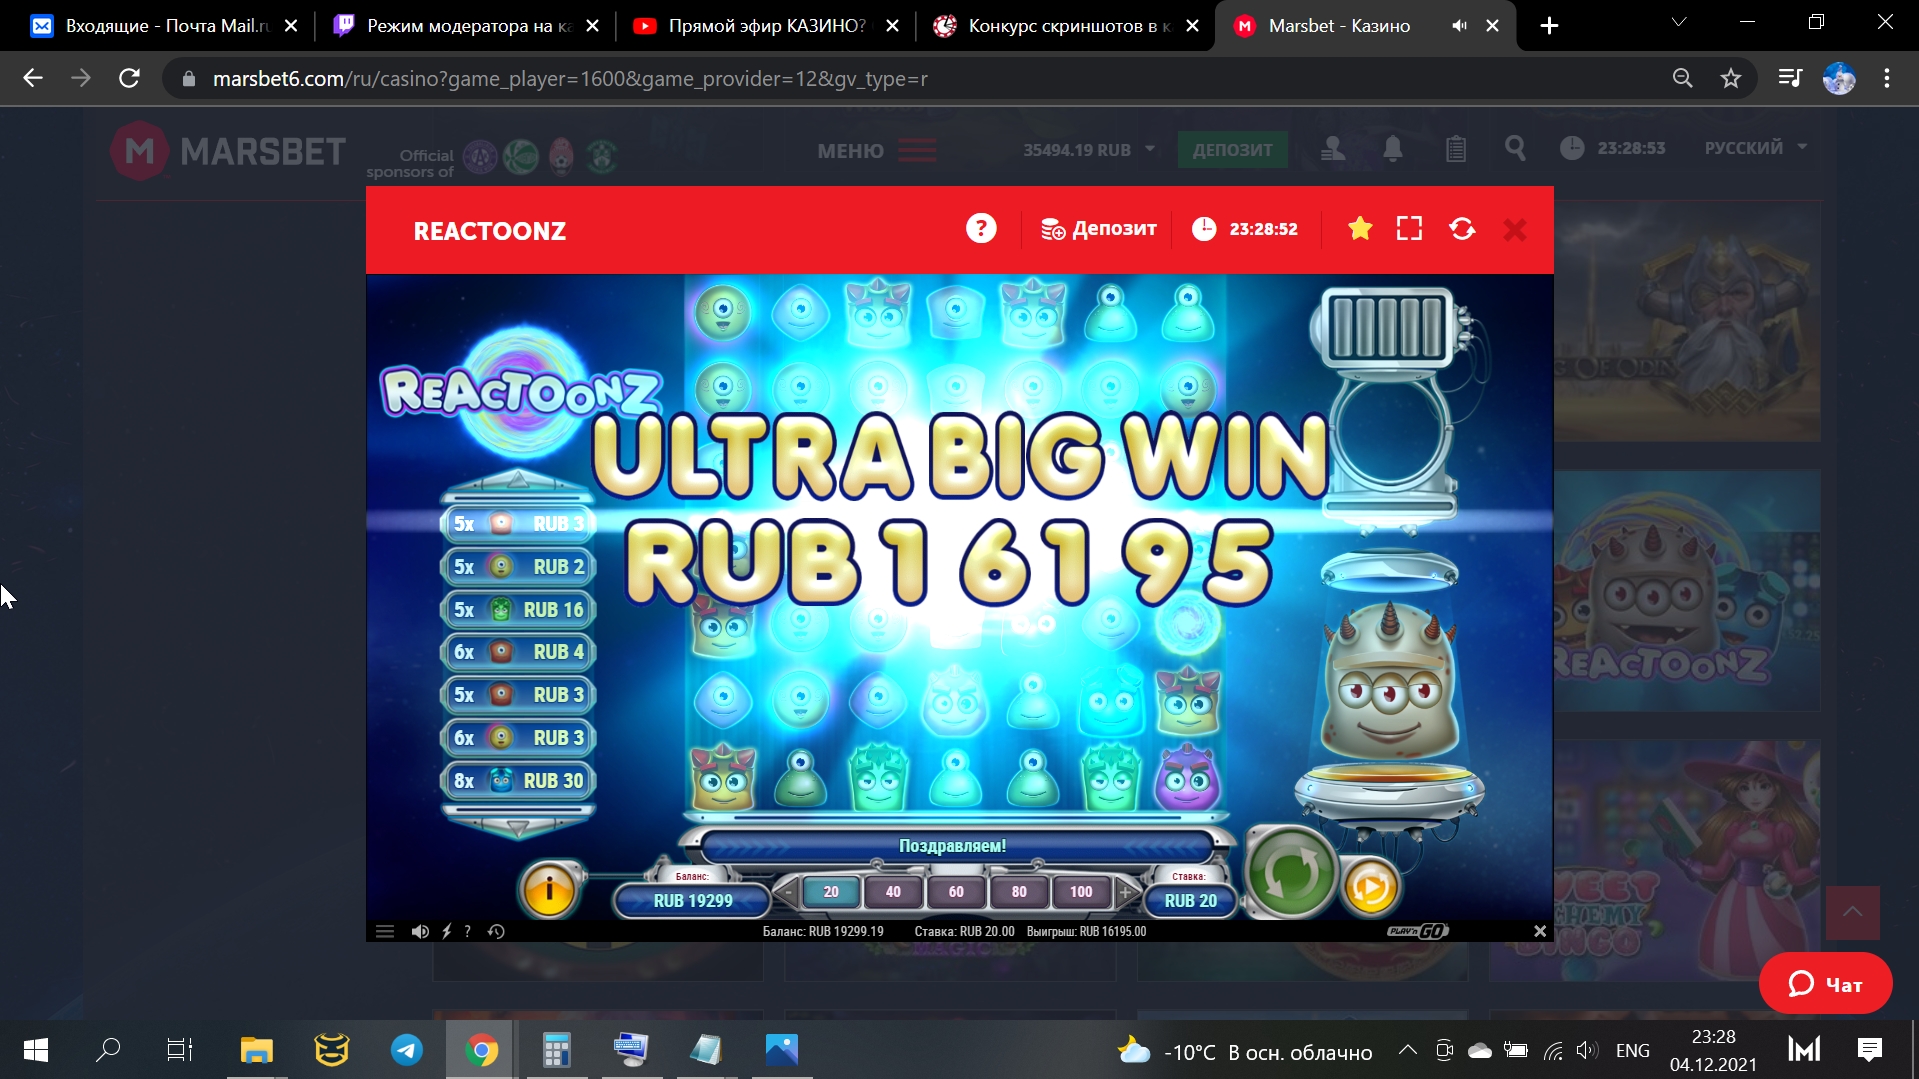Viewport: 1919px width, 1079px height.
Task: Start autoplay with the yellow play button
Action: pos(1369,886)
